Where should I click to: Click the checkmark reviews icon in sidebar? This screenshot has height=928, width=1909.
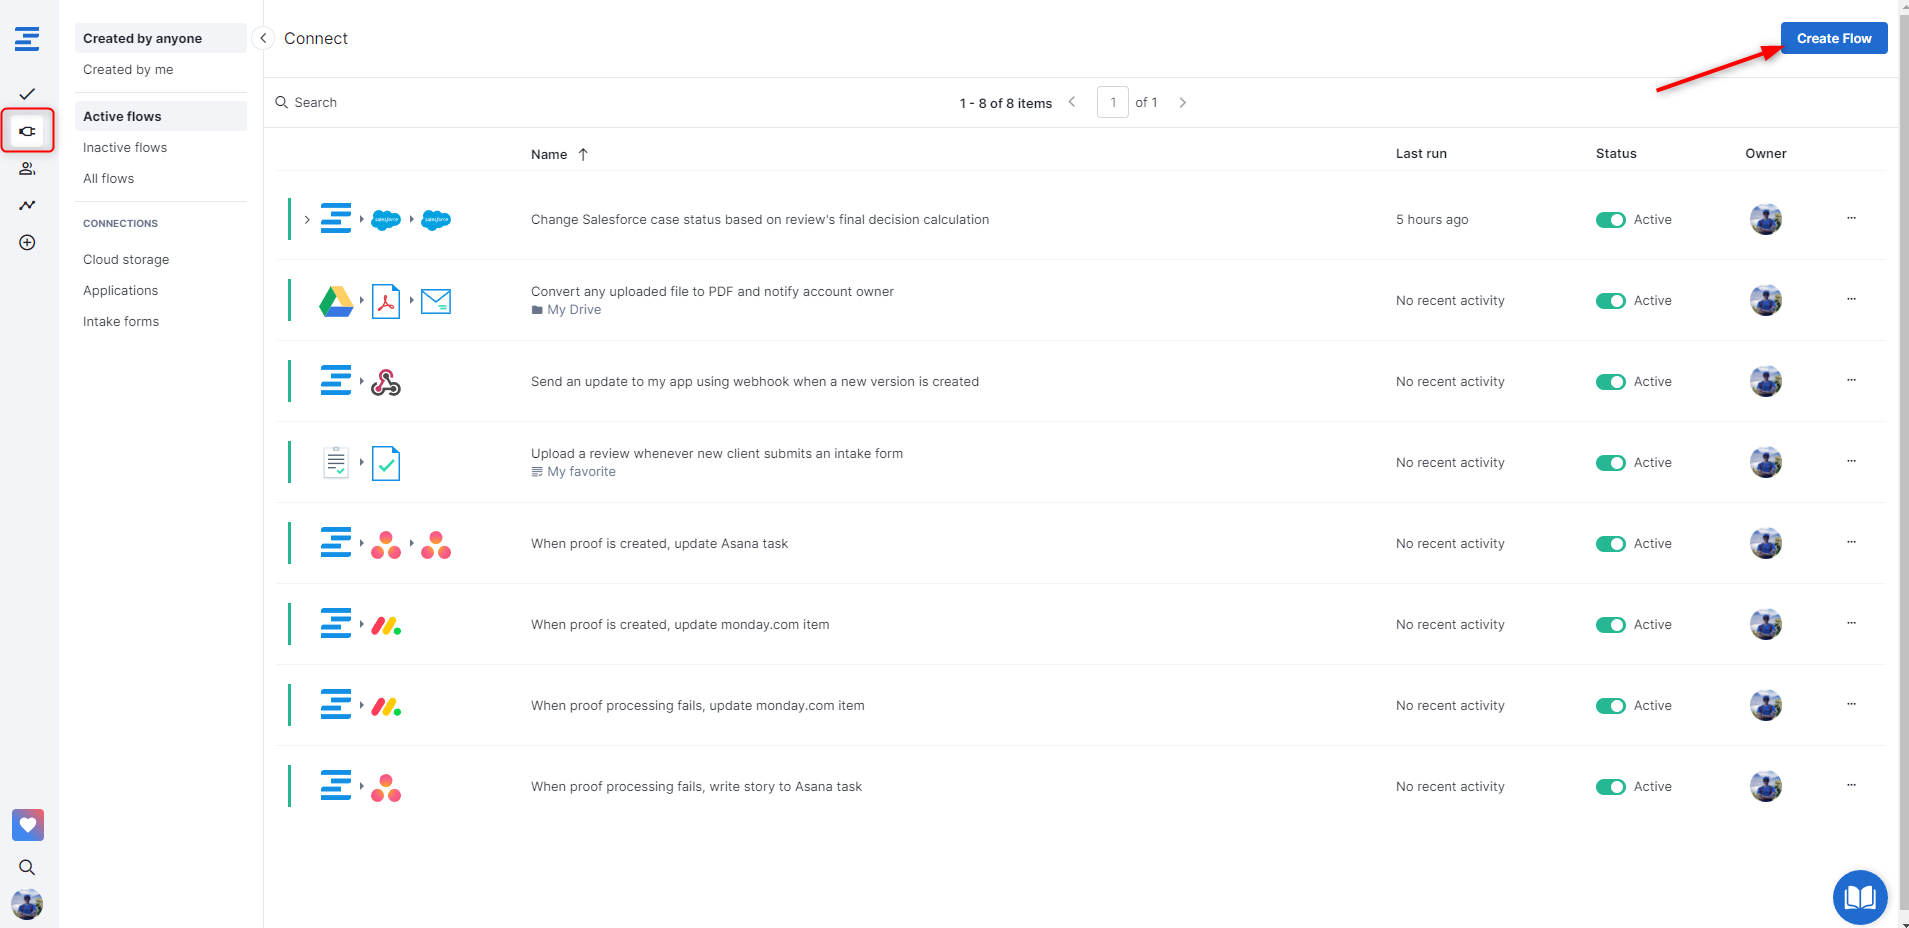pos(27,94)
